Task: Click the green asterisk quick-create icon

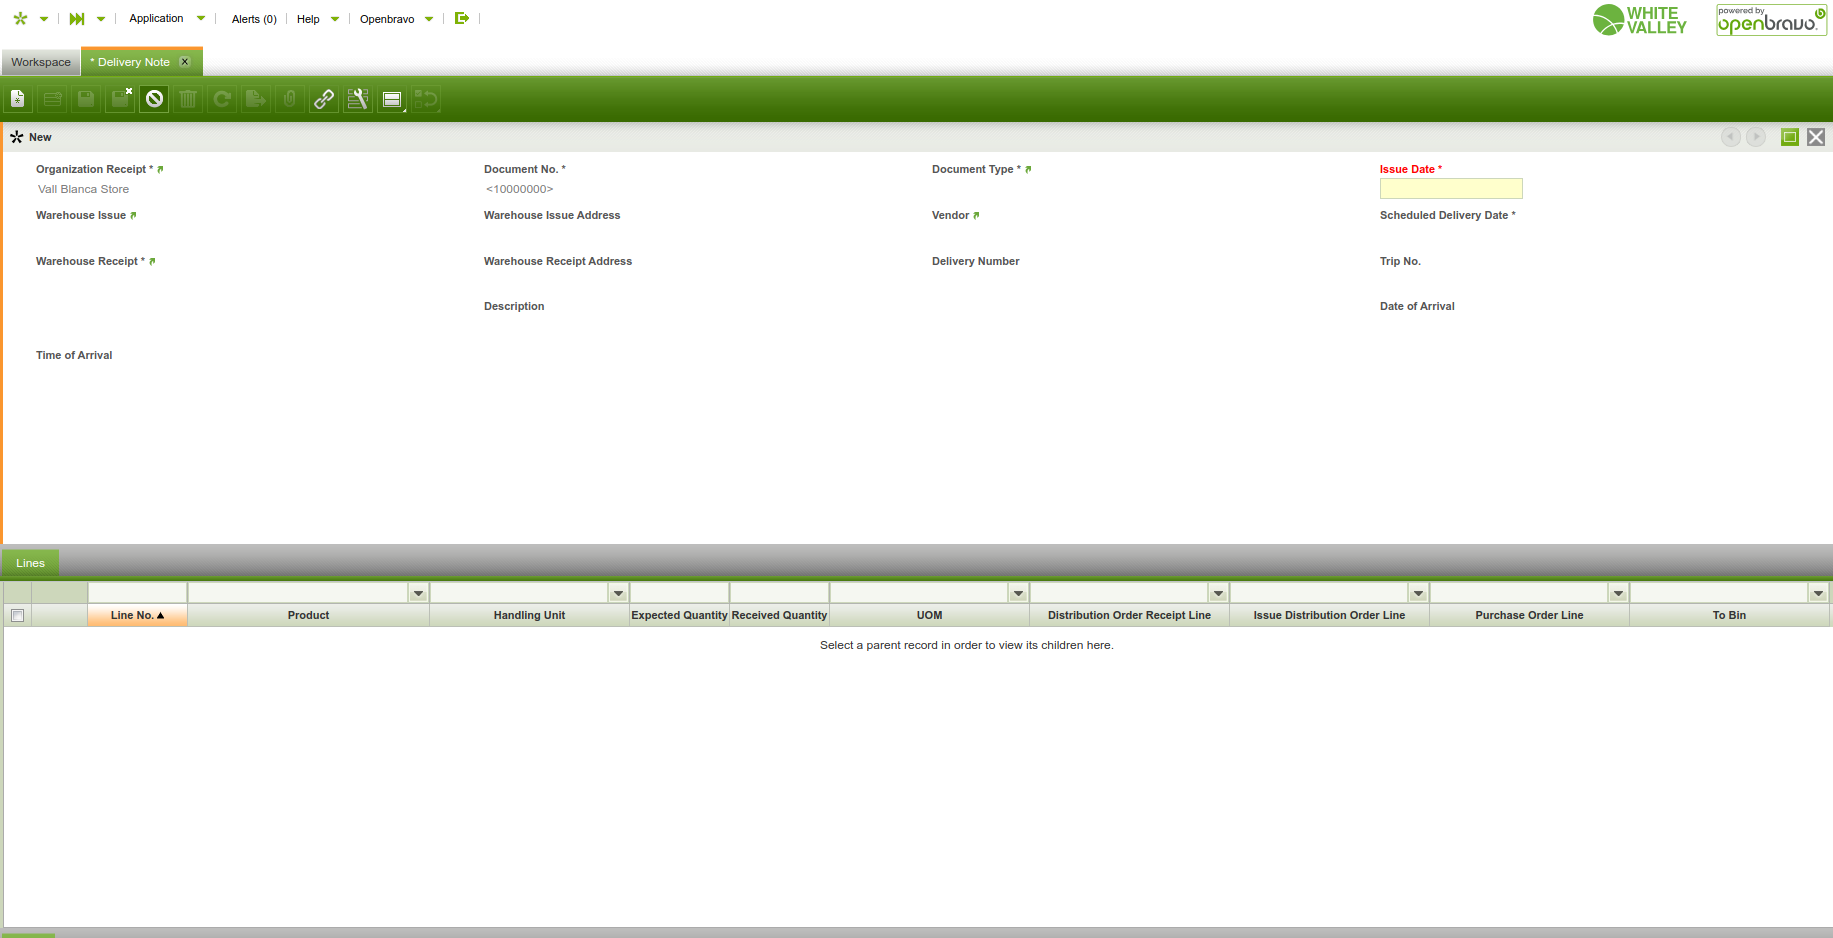Action: [x=20, y=19]
